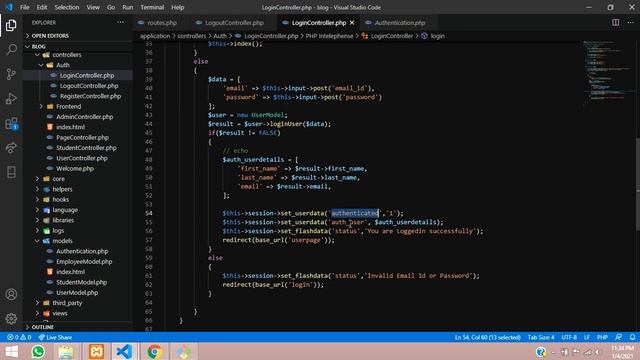The width and height of the screenshot is (640, 360).
Task: Open the Run menu
Action: pyautogui.click(x=127, y=7)
